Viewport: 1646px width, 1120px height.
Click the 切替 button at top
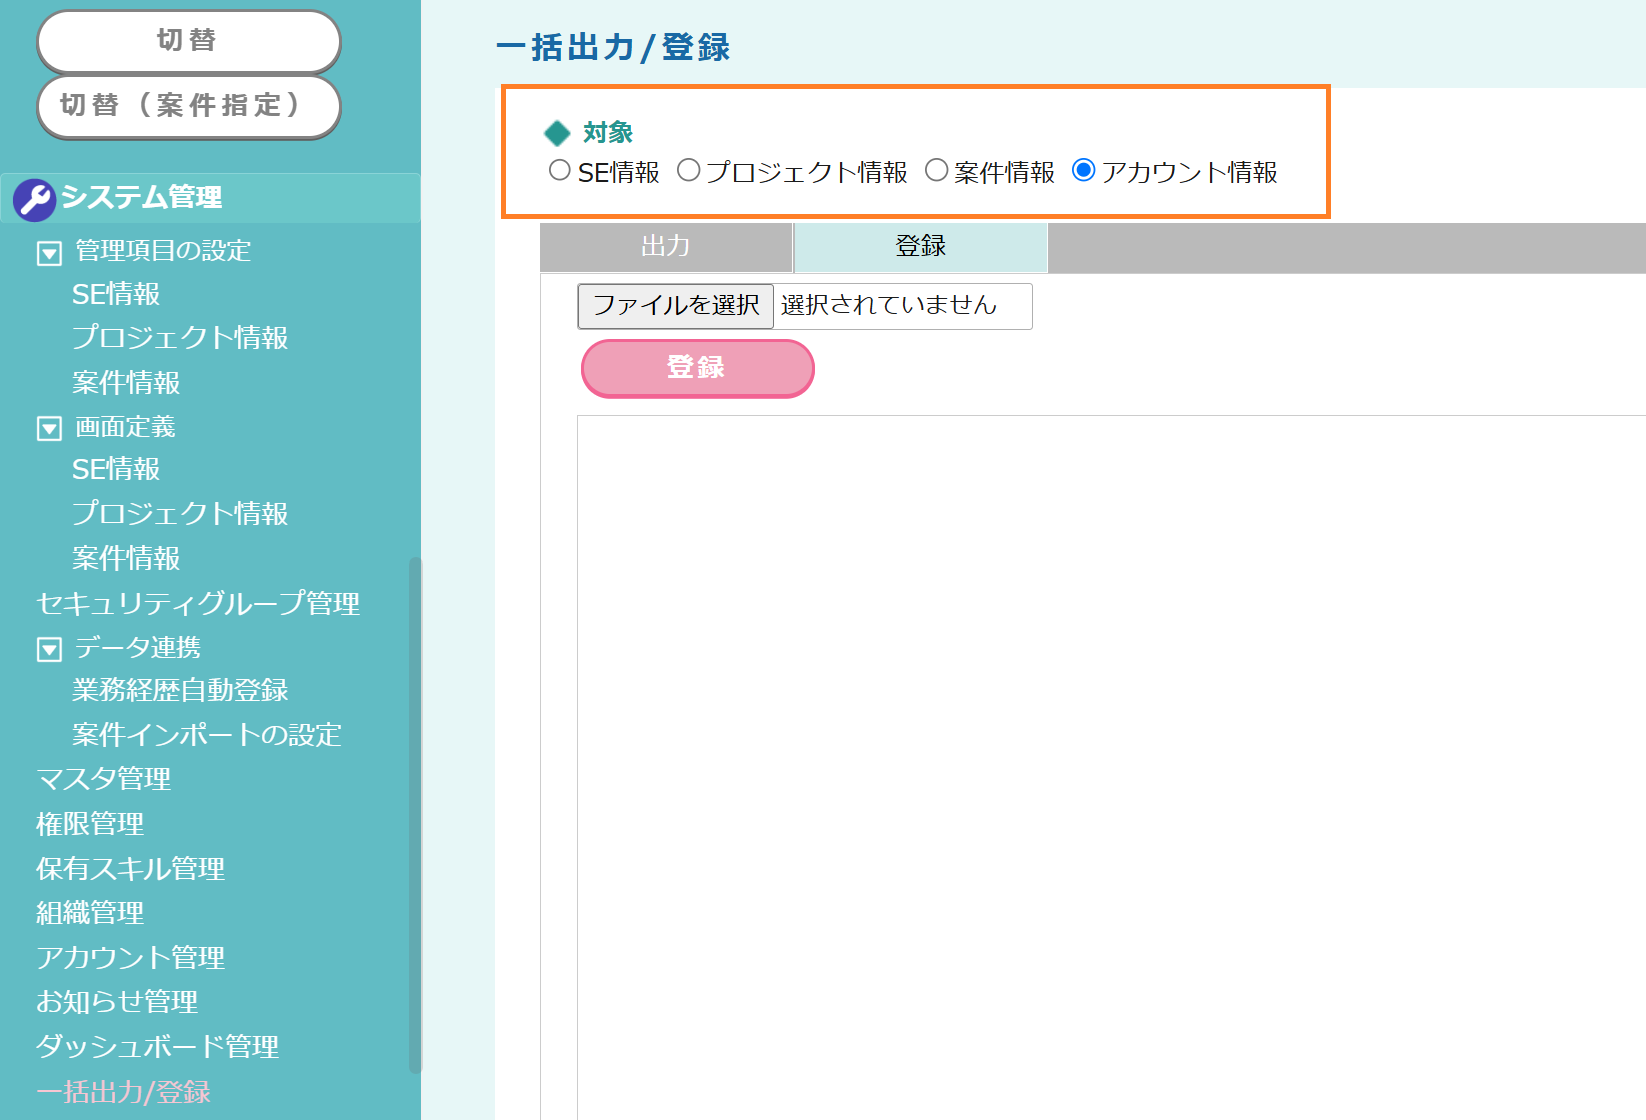click(x=189, y=41)
